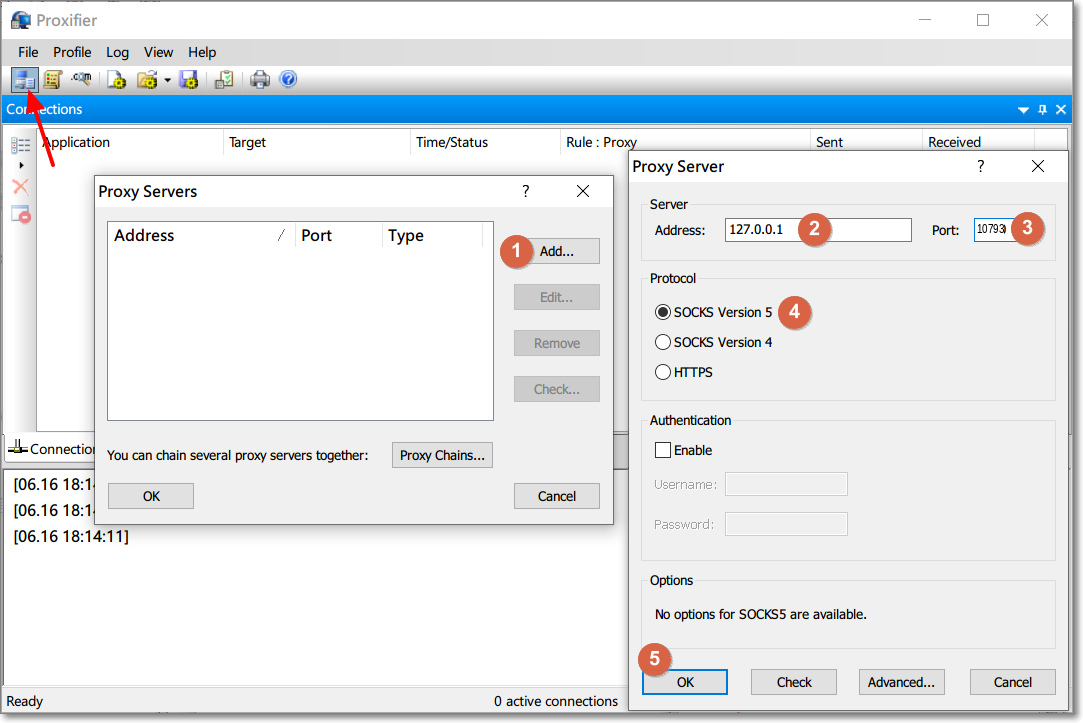Close the Connections pane
The image size is (1083, 723).
click(1061, 109)
